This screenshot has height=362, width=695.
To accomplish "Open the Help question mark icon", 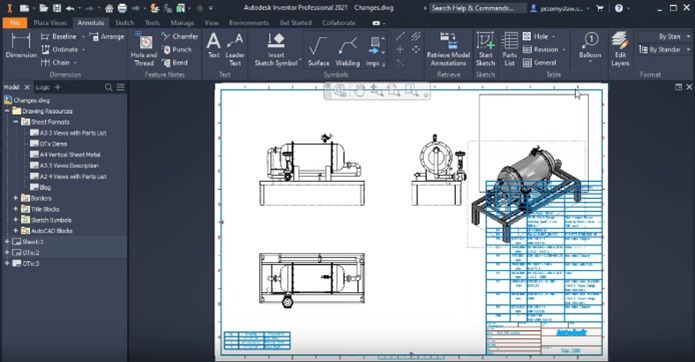I will pos(619,8).
